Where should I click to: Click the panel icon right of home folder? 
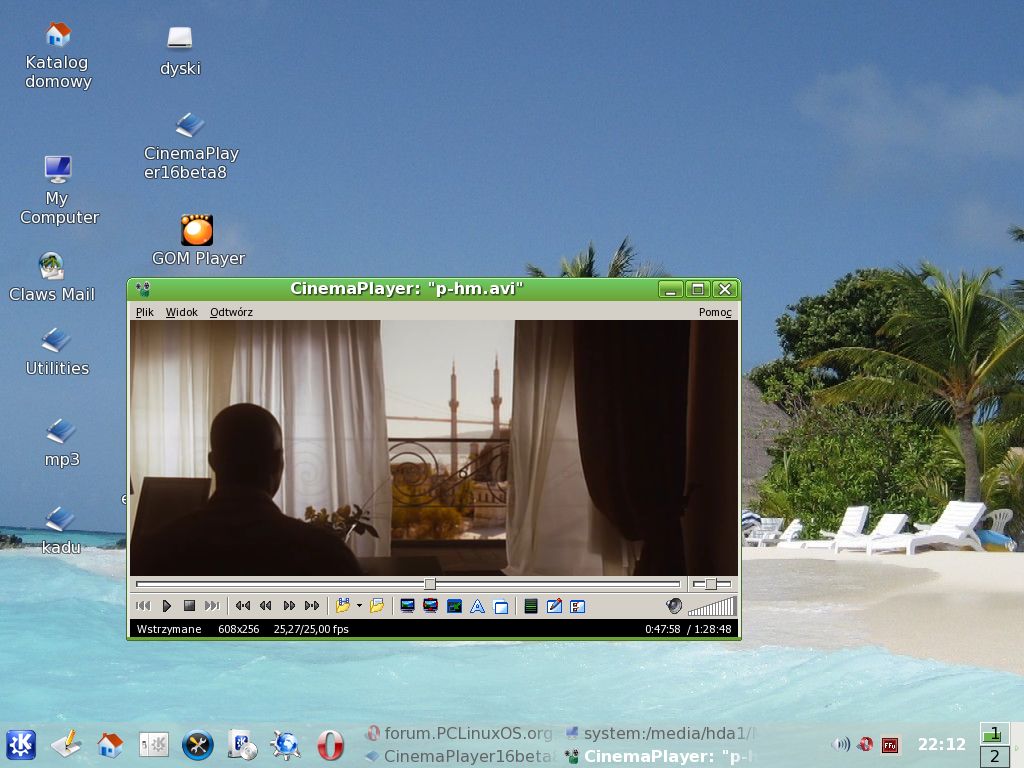coord(154,744)
